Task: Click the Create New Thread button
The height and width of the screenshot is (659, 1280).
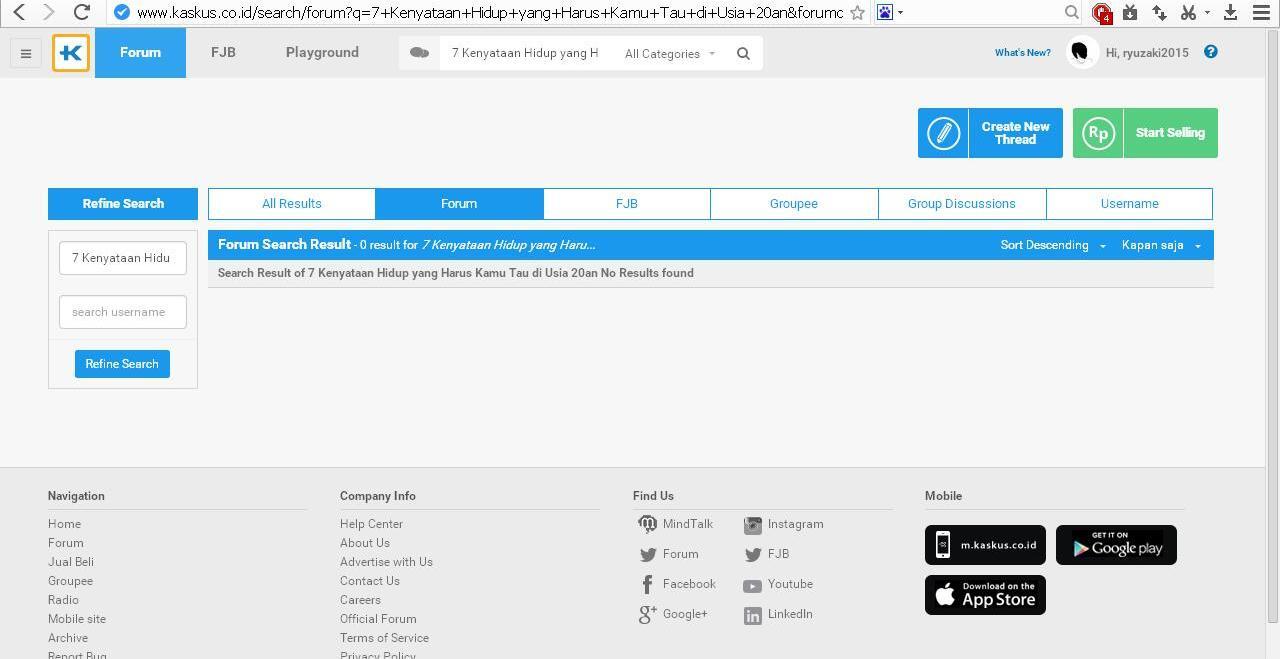Action: pos(990,133)
